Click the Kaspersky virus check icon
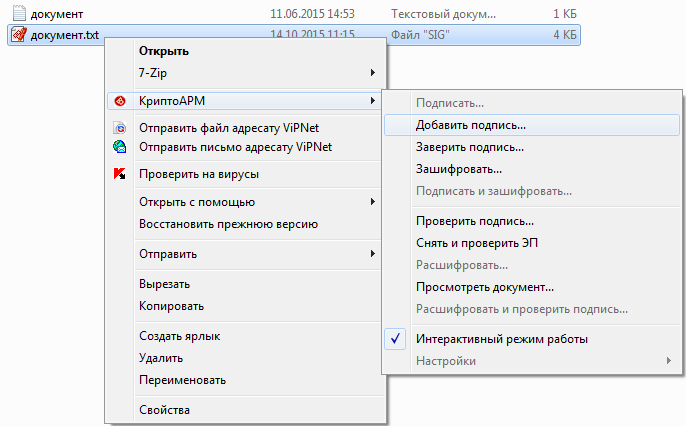The height and width of the screenshot is (426, 686). point(119,174)
